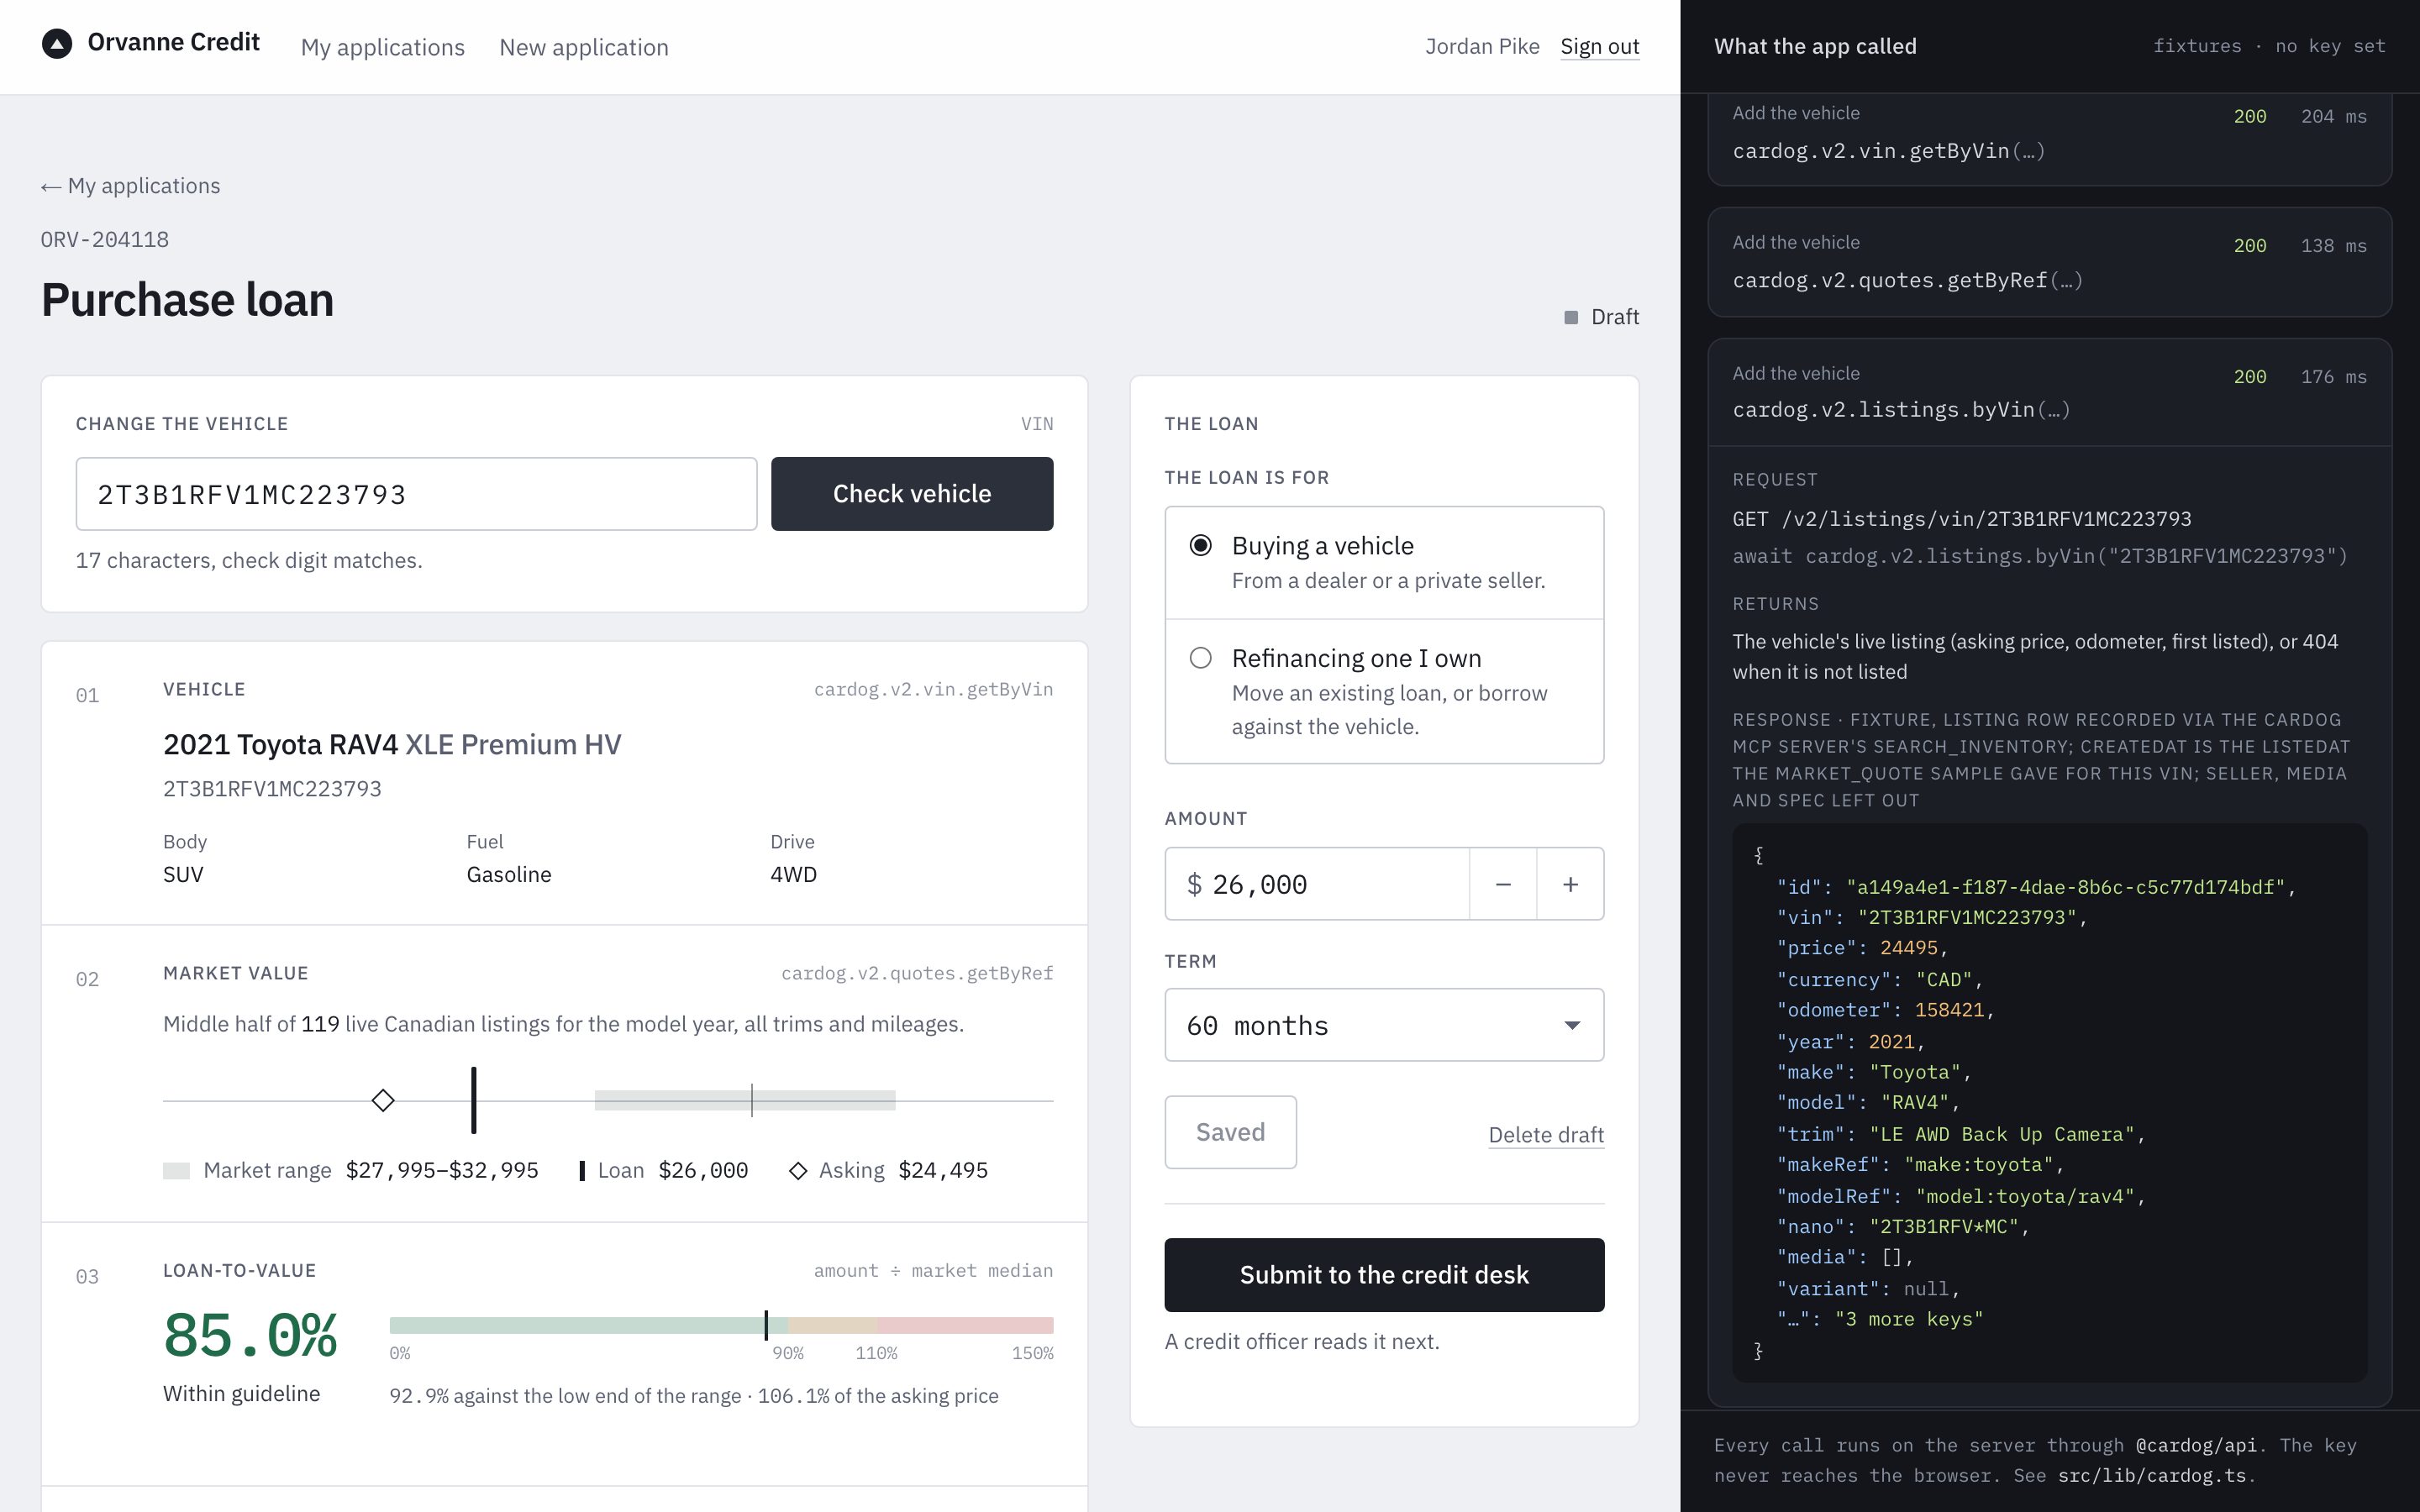This screenshot has height=1512, width=2420.
Task: Select 'Refinancing one I own' radio option
Action: 1384,691
